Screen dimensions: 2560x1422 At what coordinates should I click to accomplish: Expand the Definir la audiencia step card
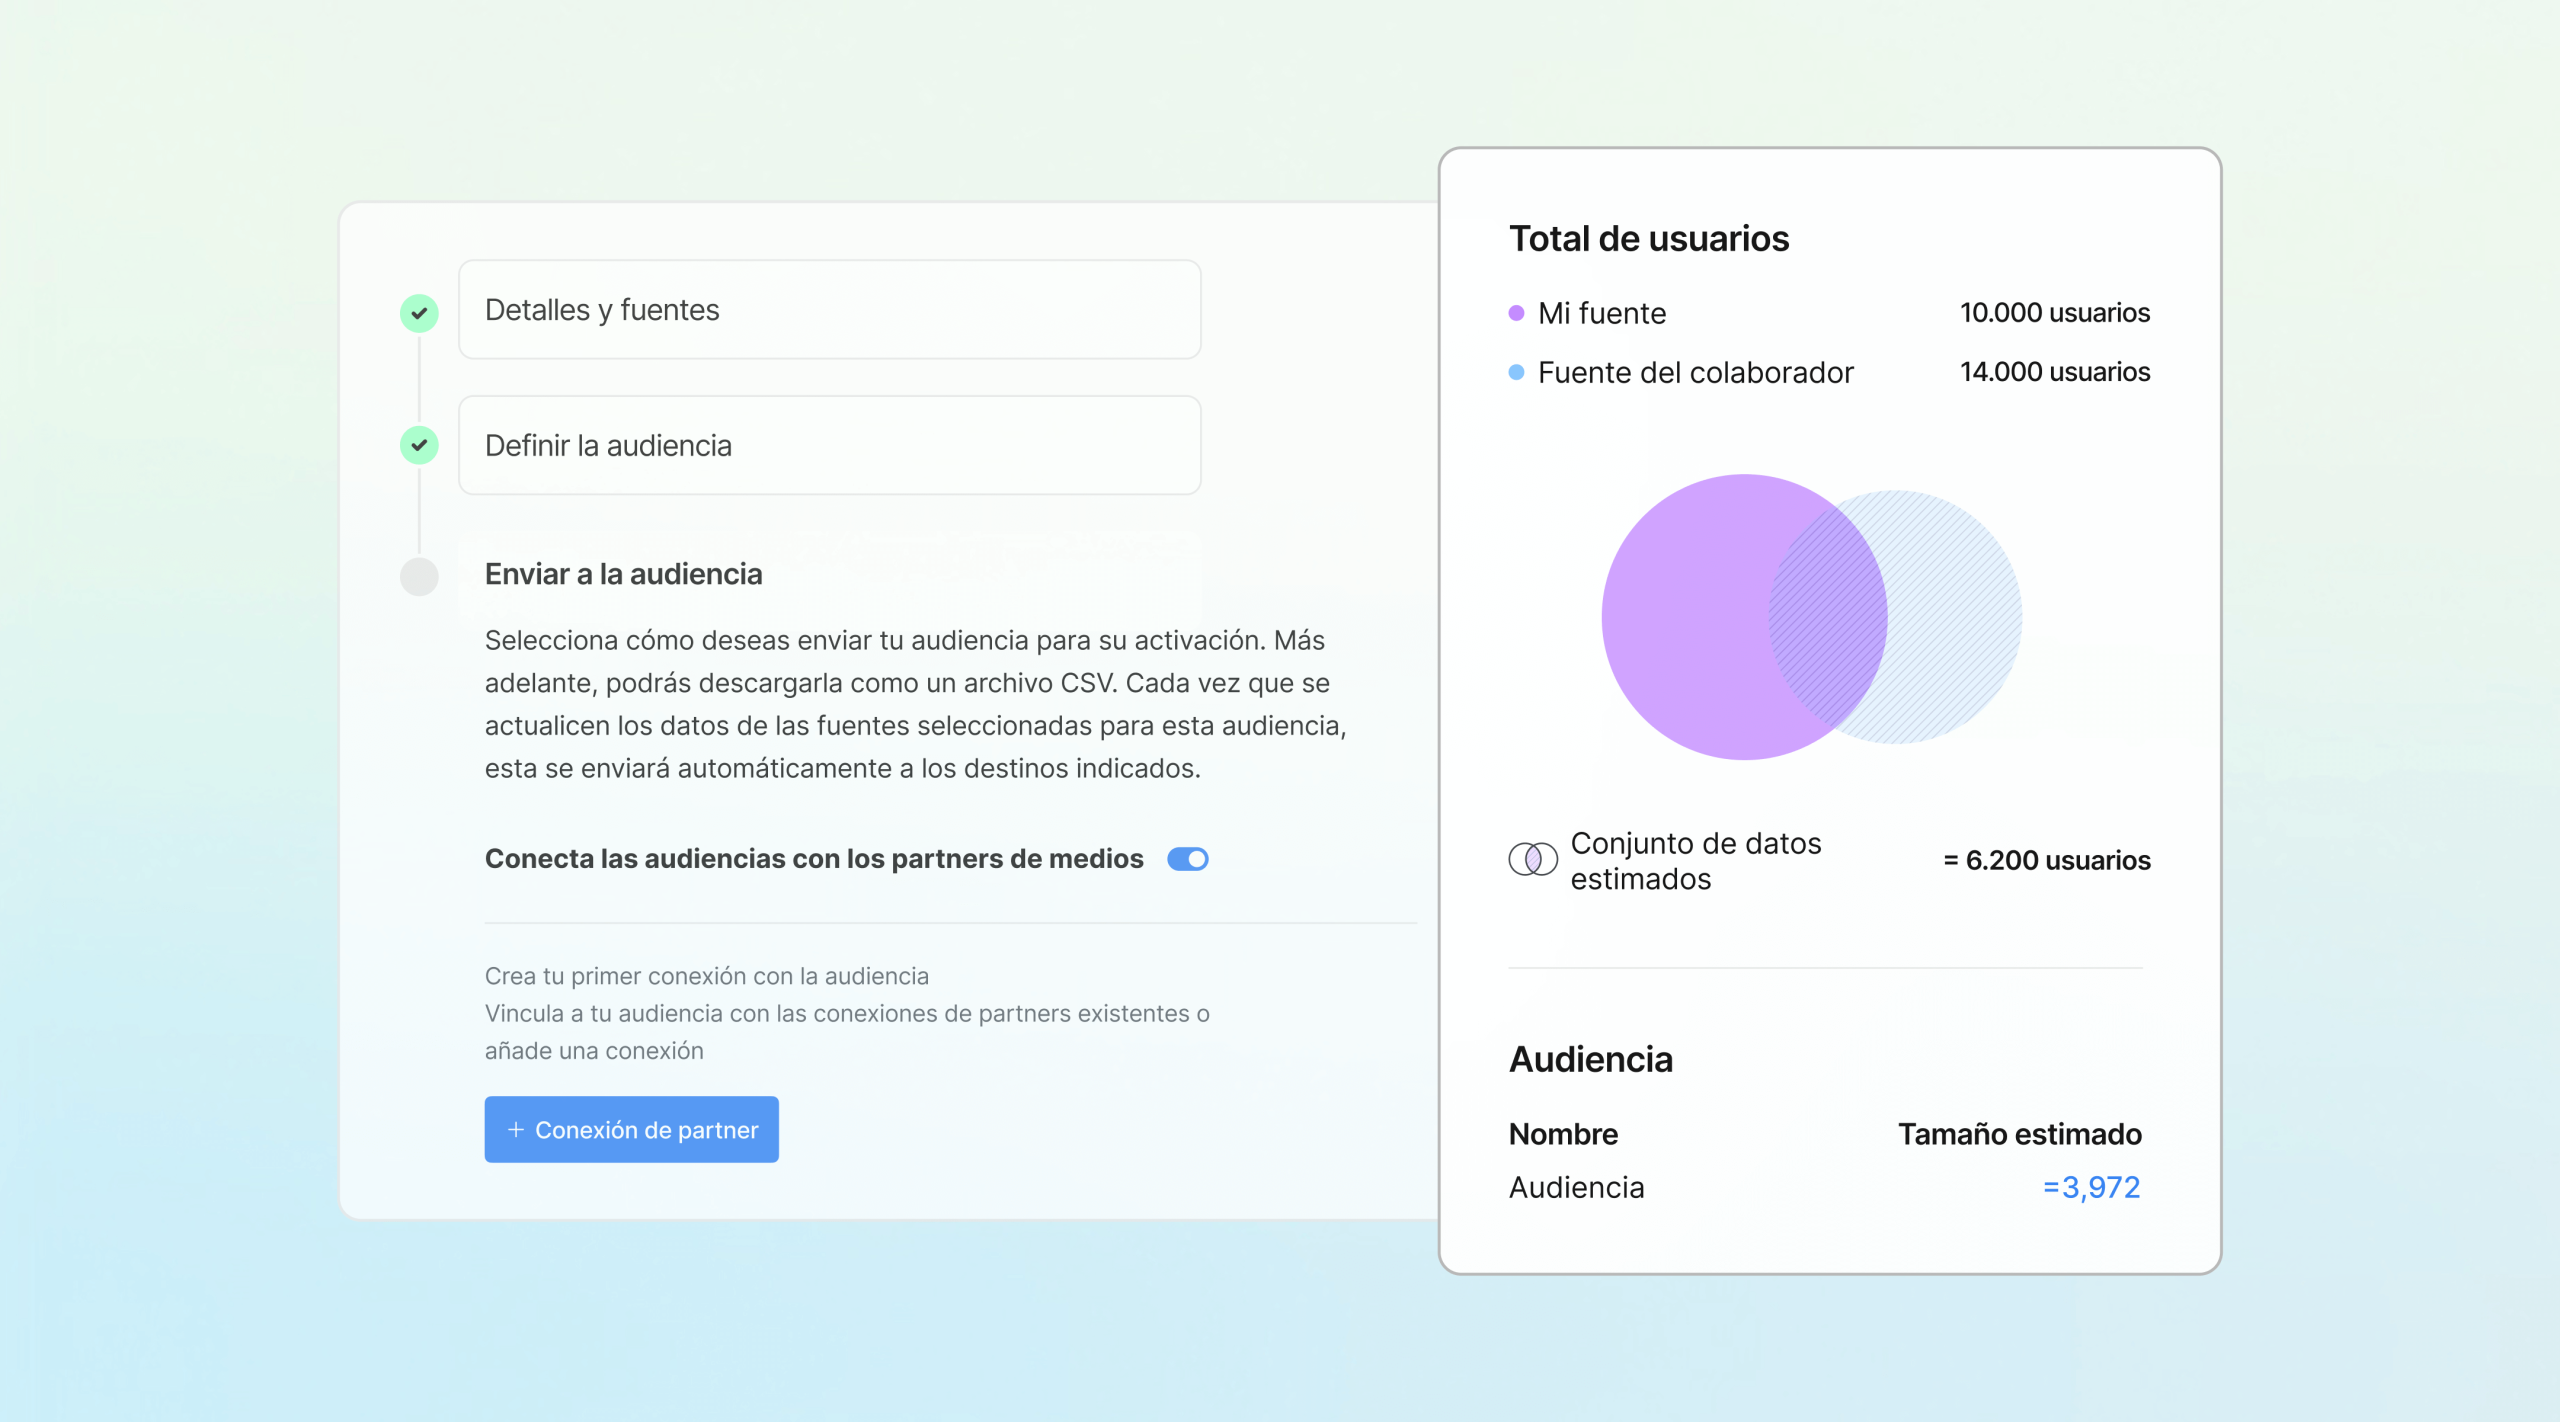(x=828, y=445)
